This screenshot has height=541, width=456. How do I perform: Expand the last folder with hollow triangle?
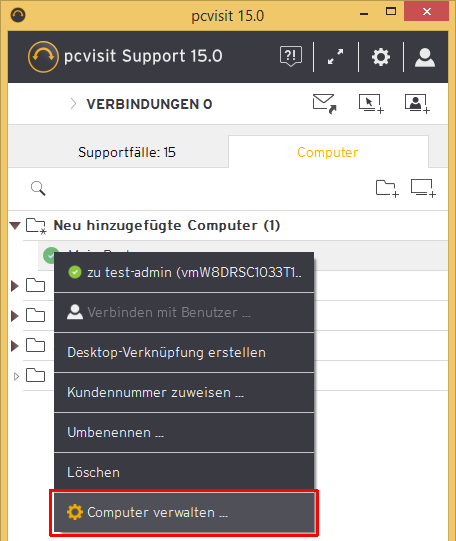16,376
